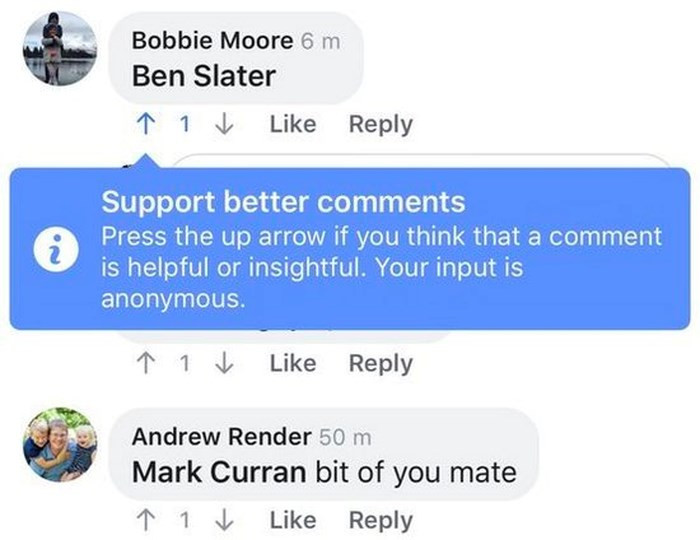
Task: Click the Support better comments heading
Action: click(283, 202)
